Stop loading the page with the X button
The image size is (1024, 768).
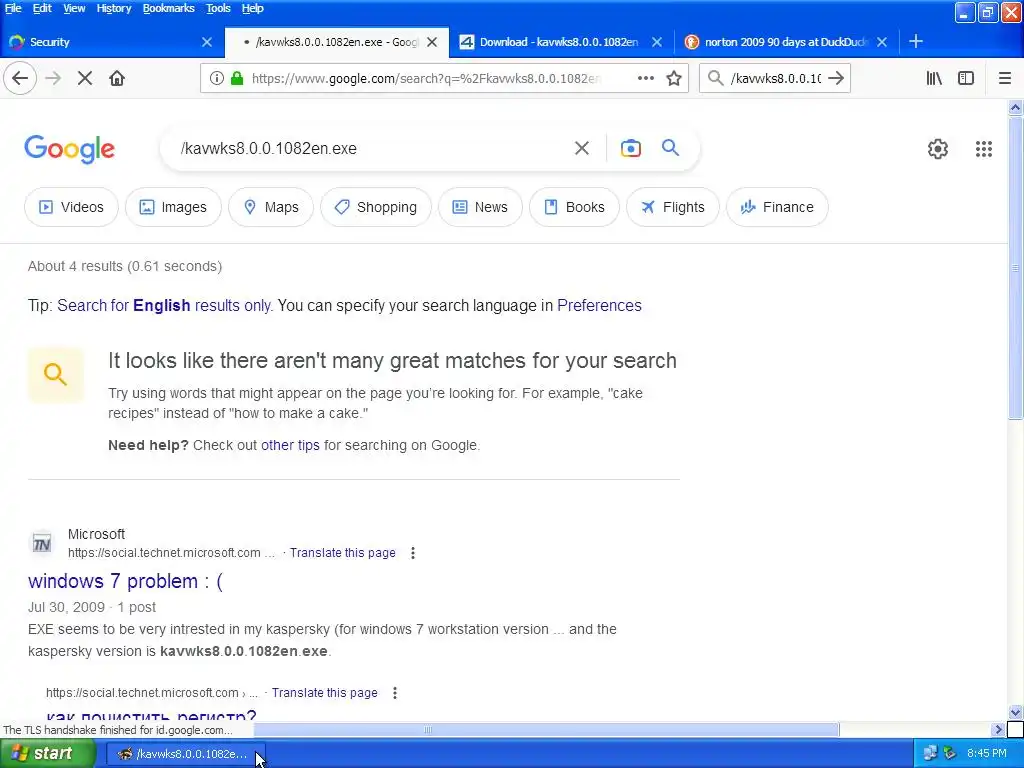[84, 78]
